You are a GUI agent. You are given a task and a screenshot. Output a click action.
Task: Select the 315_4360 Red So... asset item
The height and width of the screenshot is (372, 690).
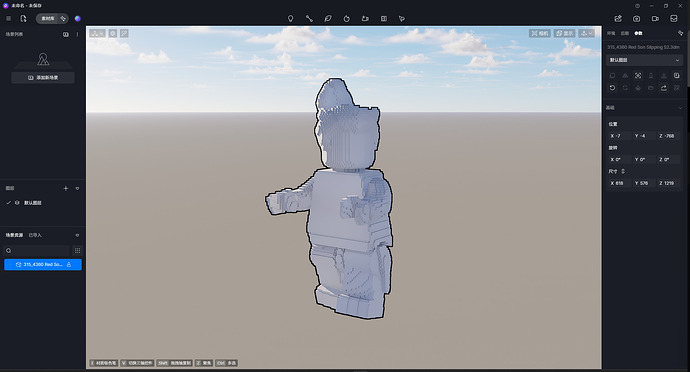click(43, 265)
